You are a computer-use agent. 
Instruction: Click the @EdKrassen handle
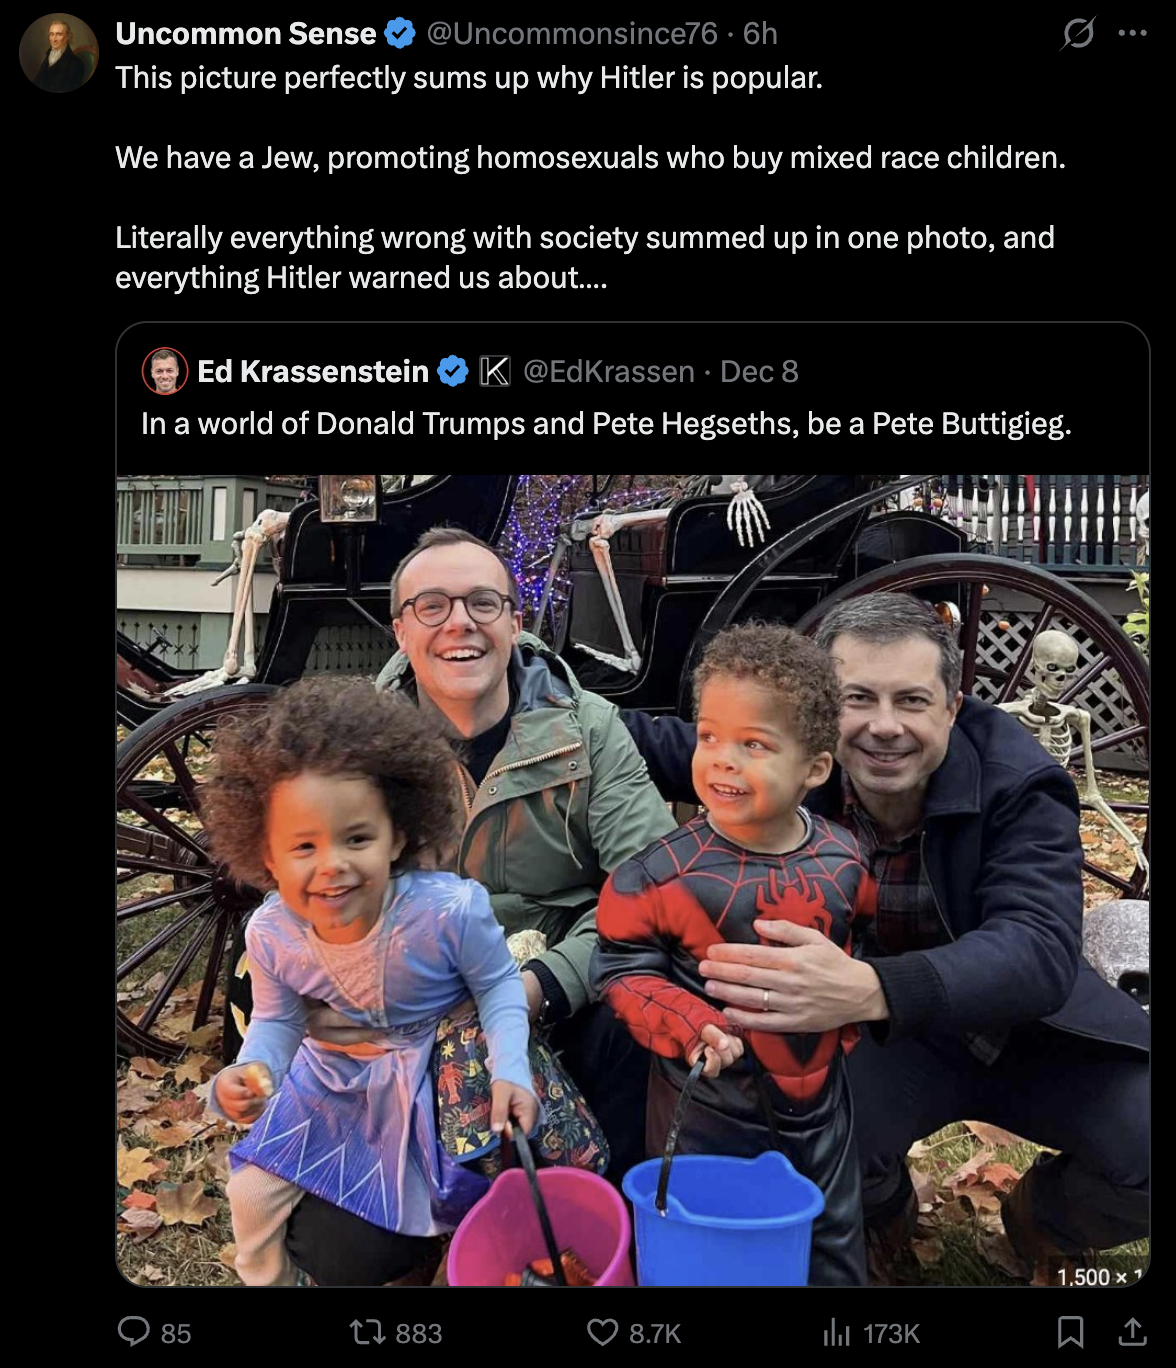coord(609,371)
